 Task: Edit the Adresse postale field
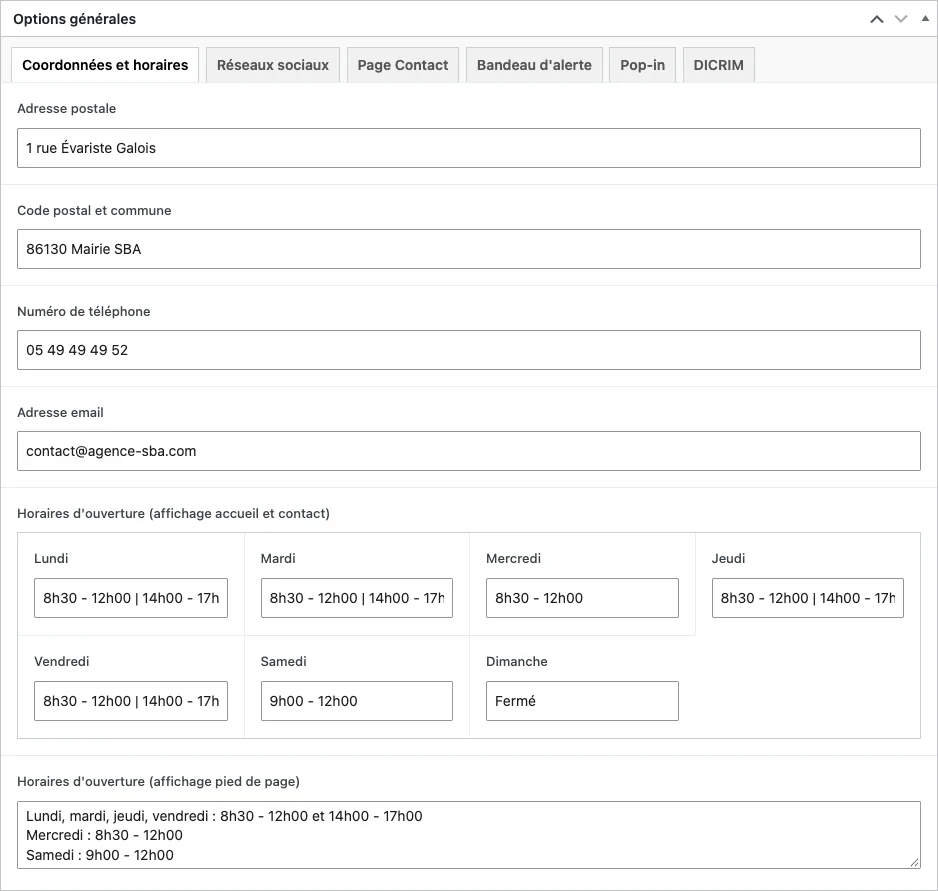469,148
